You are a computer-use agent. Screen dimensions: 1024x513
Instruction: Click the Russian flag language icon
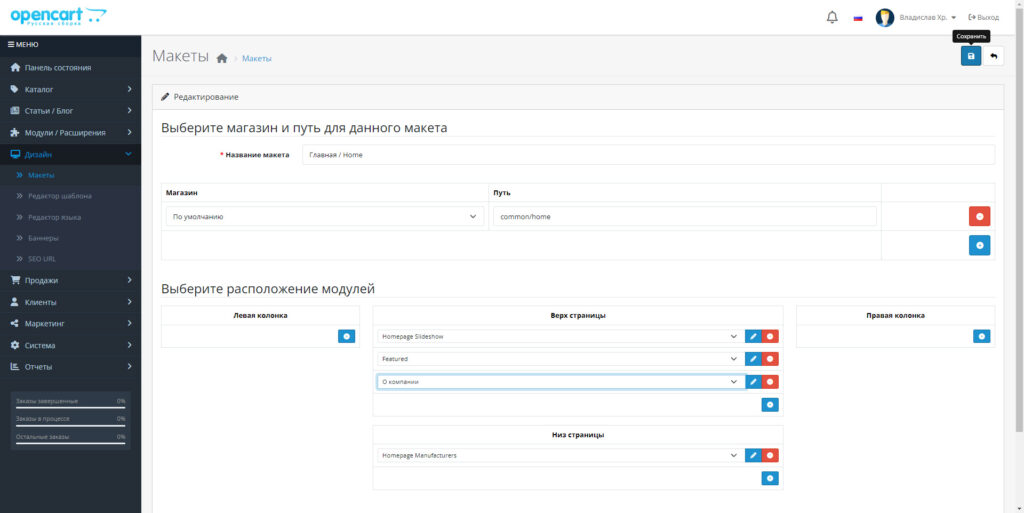point(858,18)
